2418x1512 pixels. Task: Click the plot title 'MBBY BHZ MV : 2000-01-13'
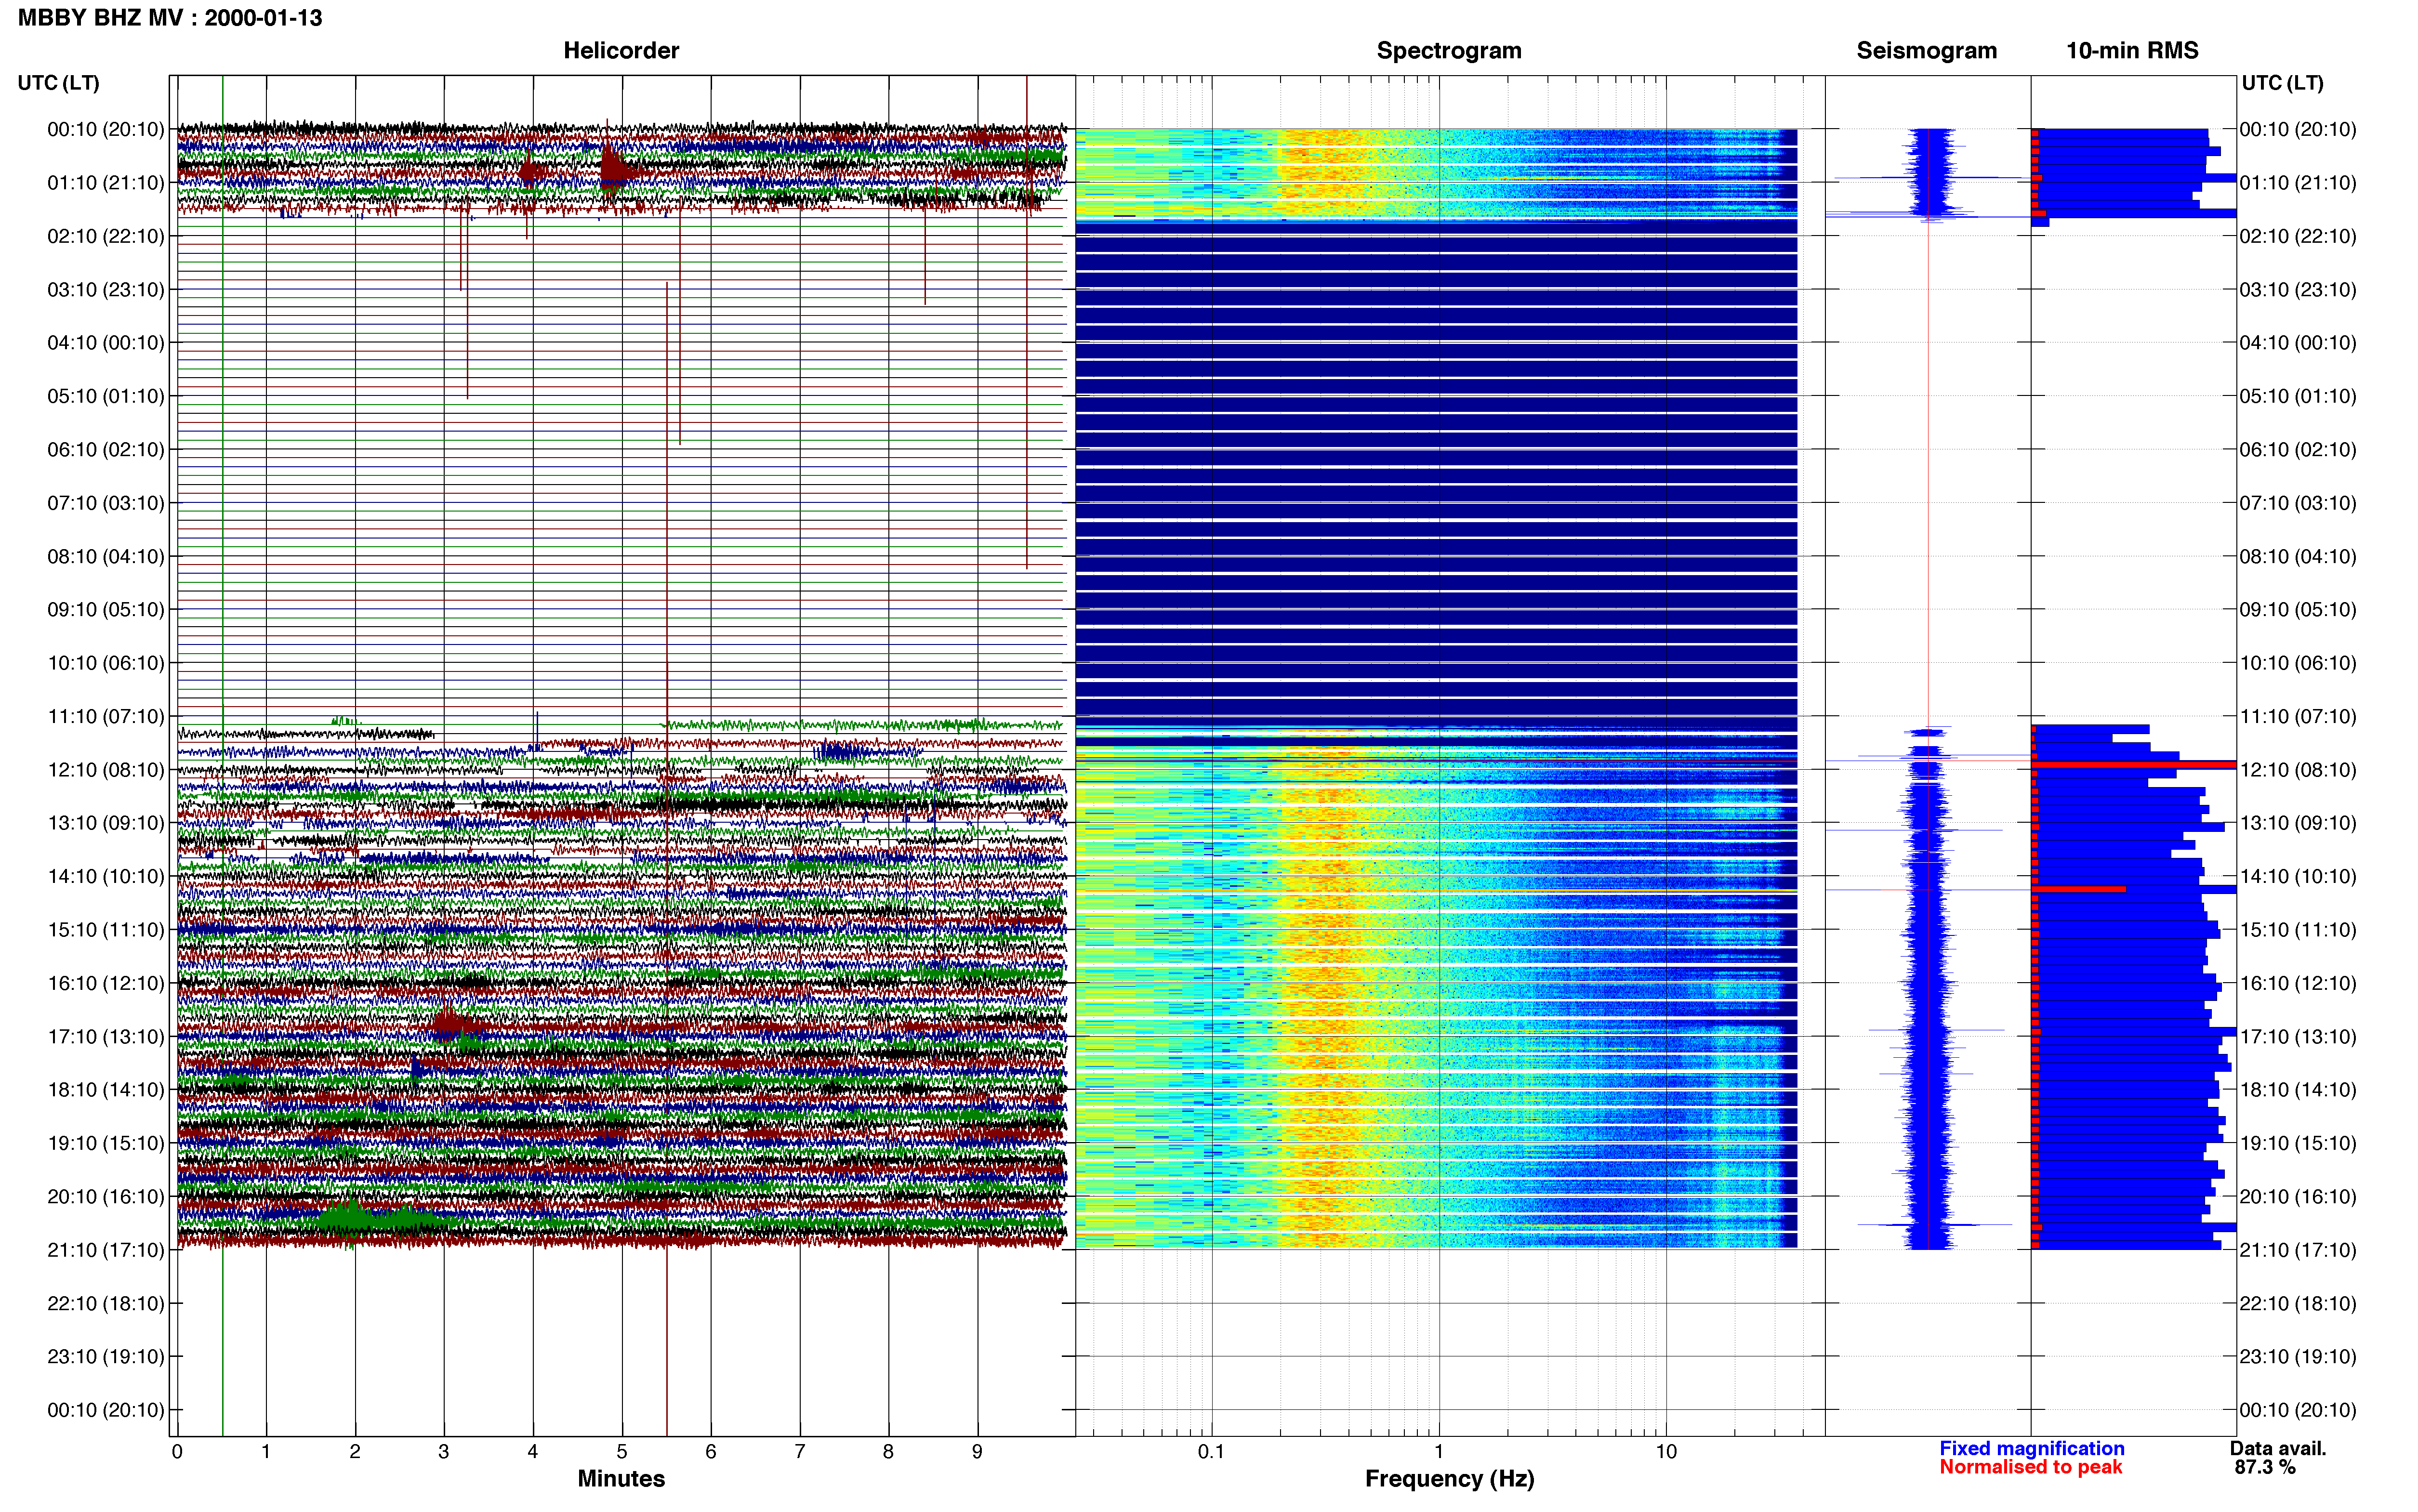[x=170, y=17]
